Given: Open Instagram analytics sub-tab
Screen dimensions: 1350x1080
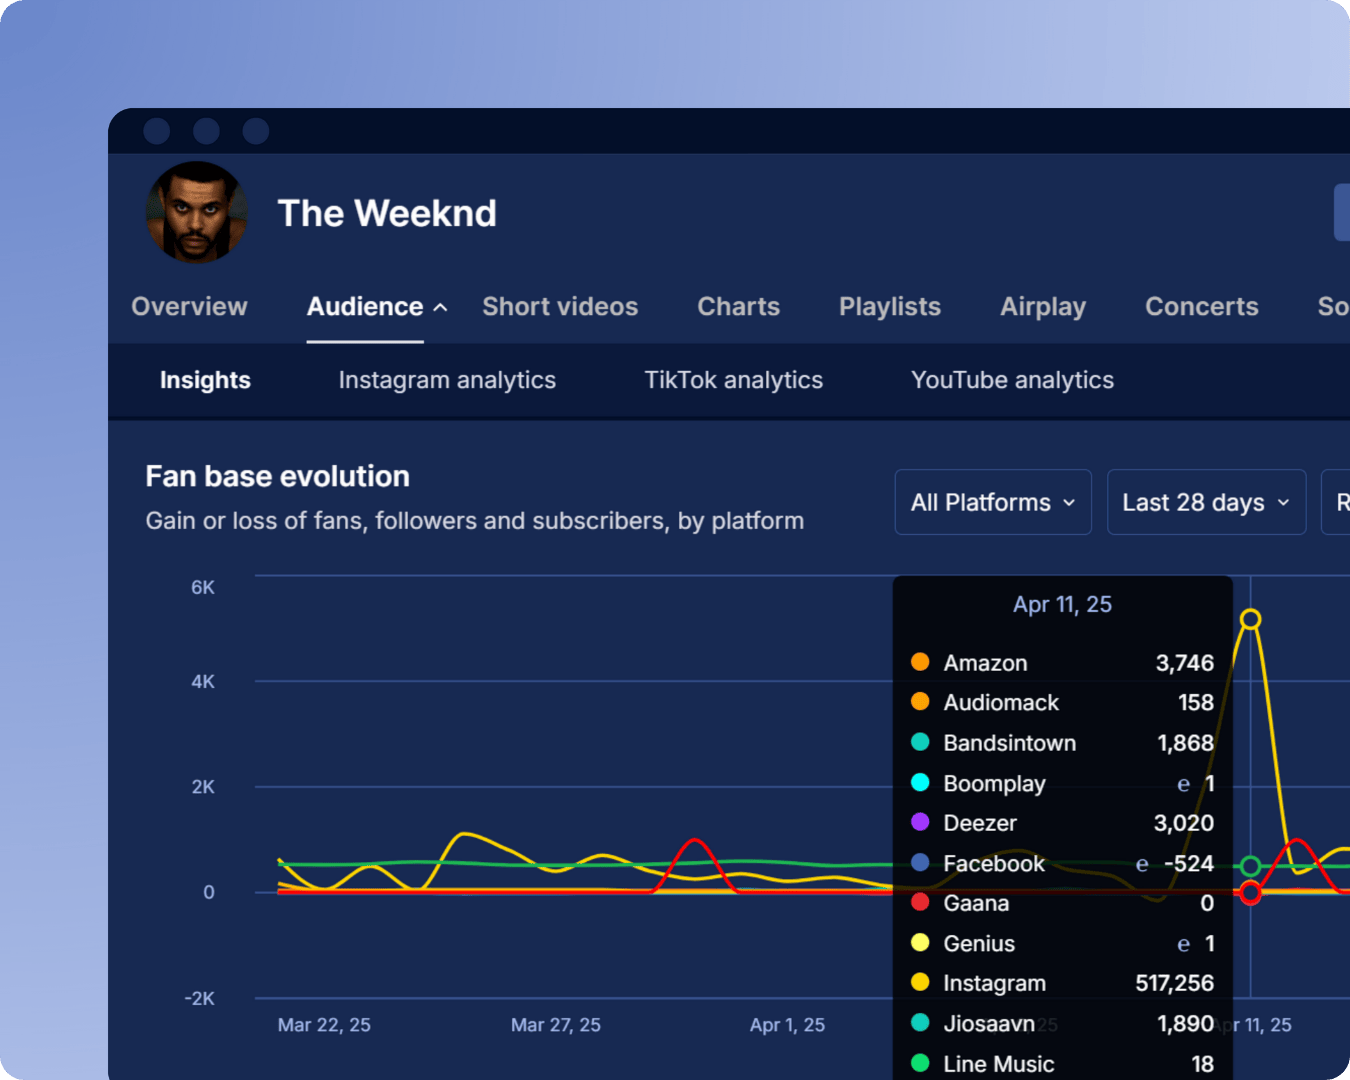Looking at the screenshot, I should [x=447, y=380].
